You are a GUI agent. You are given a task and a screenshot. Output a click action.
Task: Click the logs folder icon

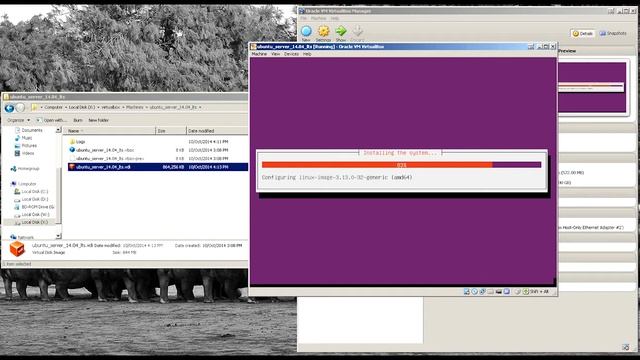[x=72, y=142]
